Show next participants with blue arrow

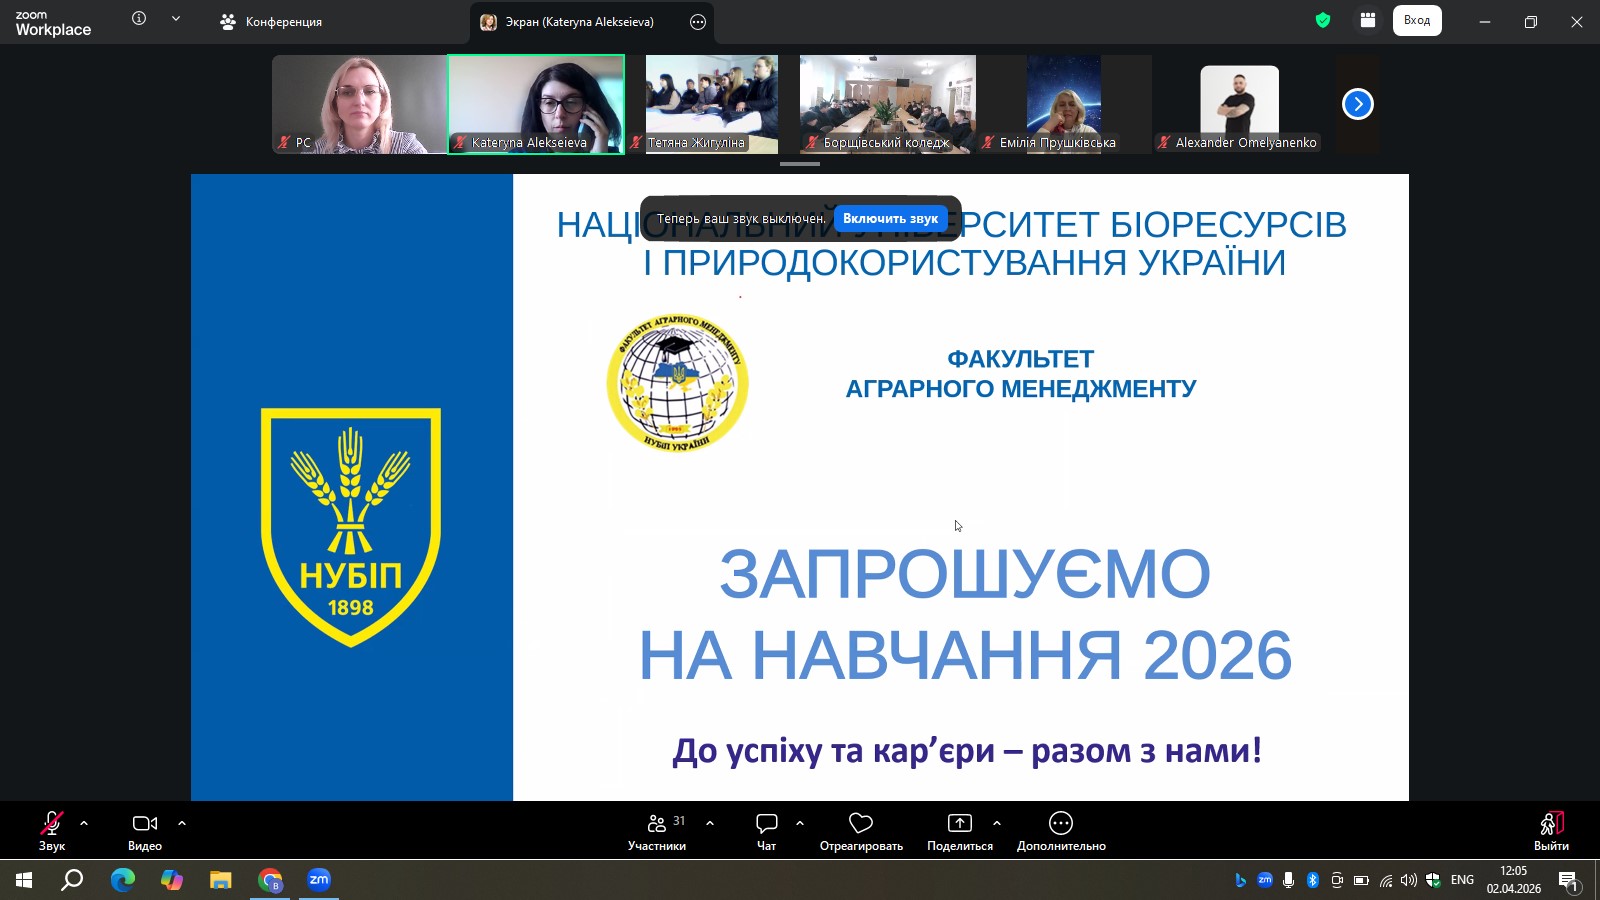pyautogui.click(x=1357, y=104)
